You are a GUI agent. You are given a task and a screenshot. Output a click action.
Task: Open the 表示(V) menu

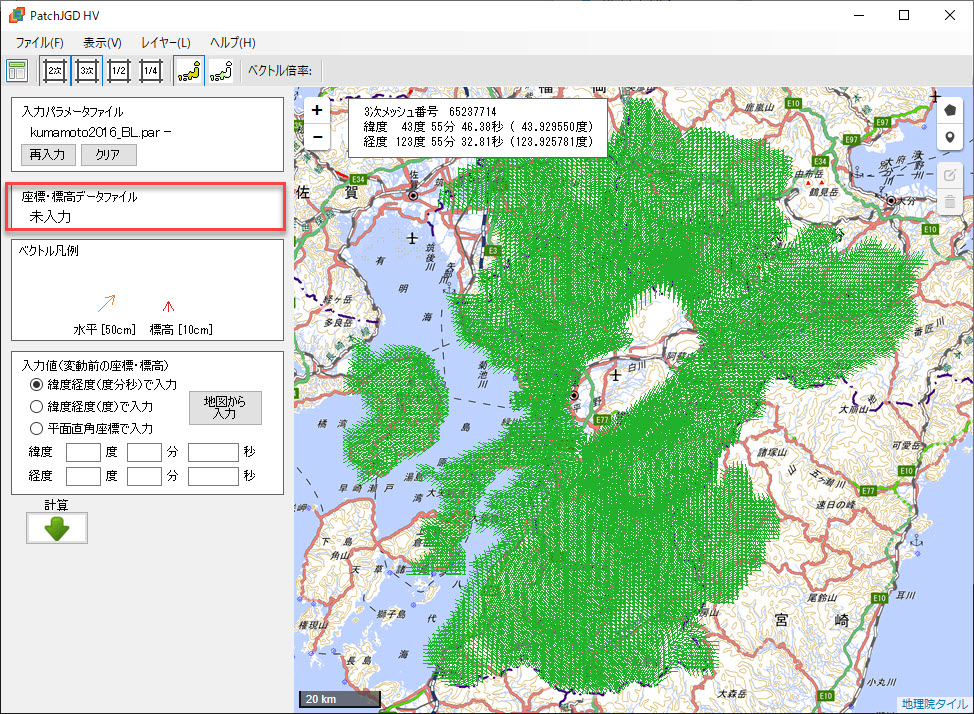102,42
